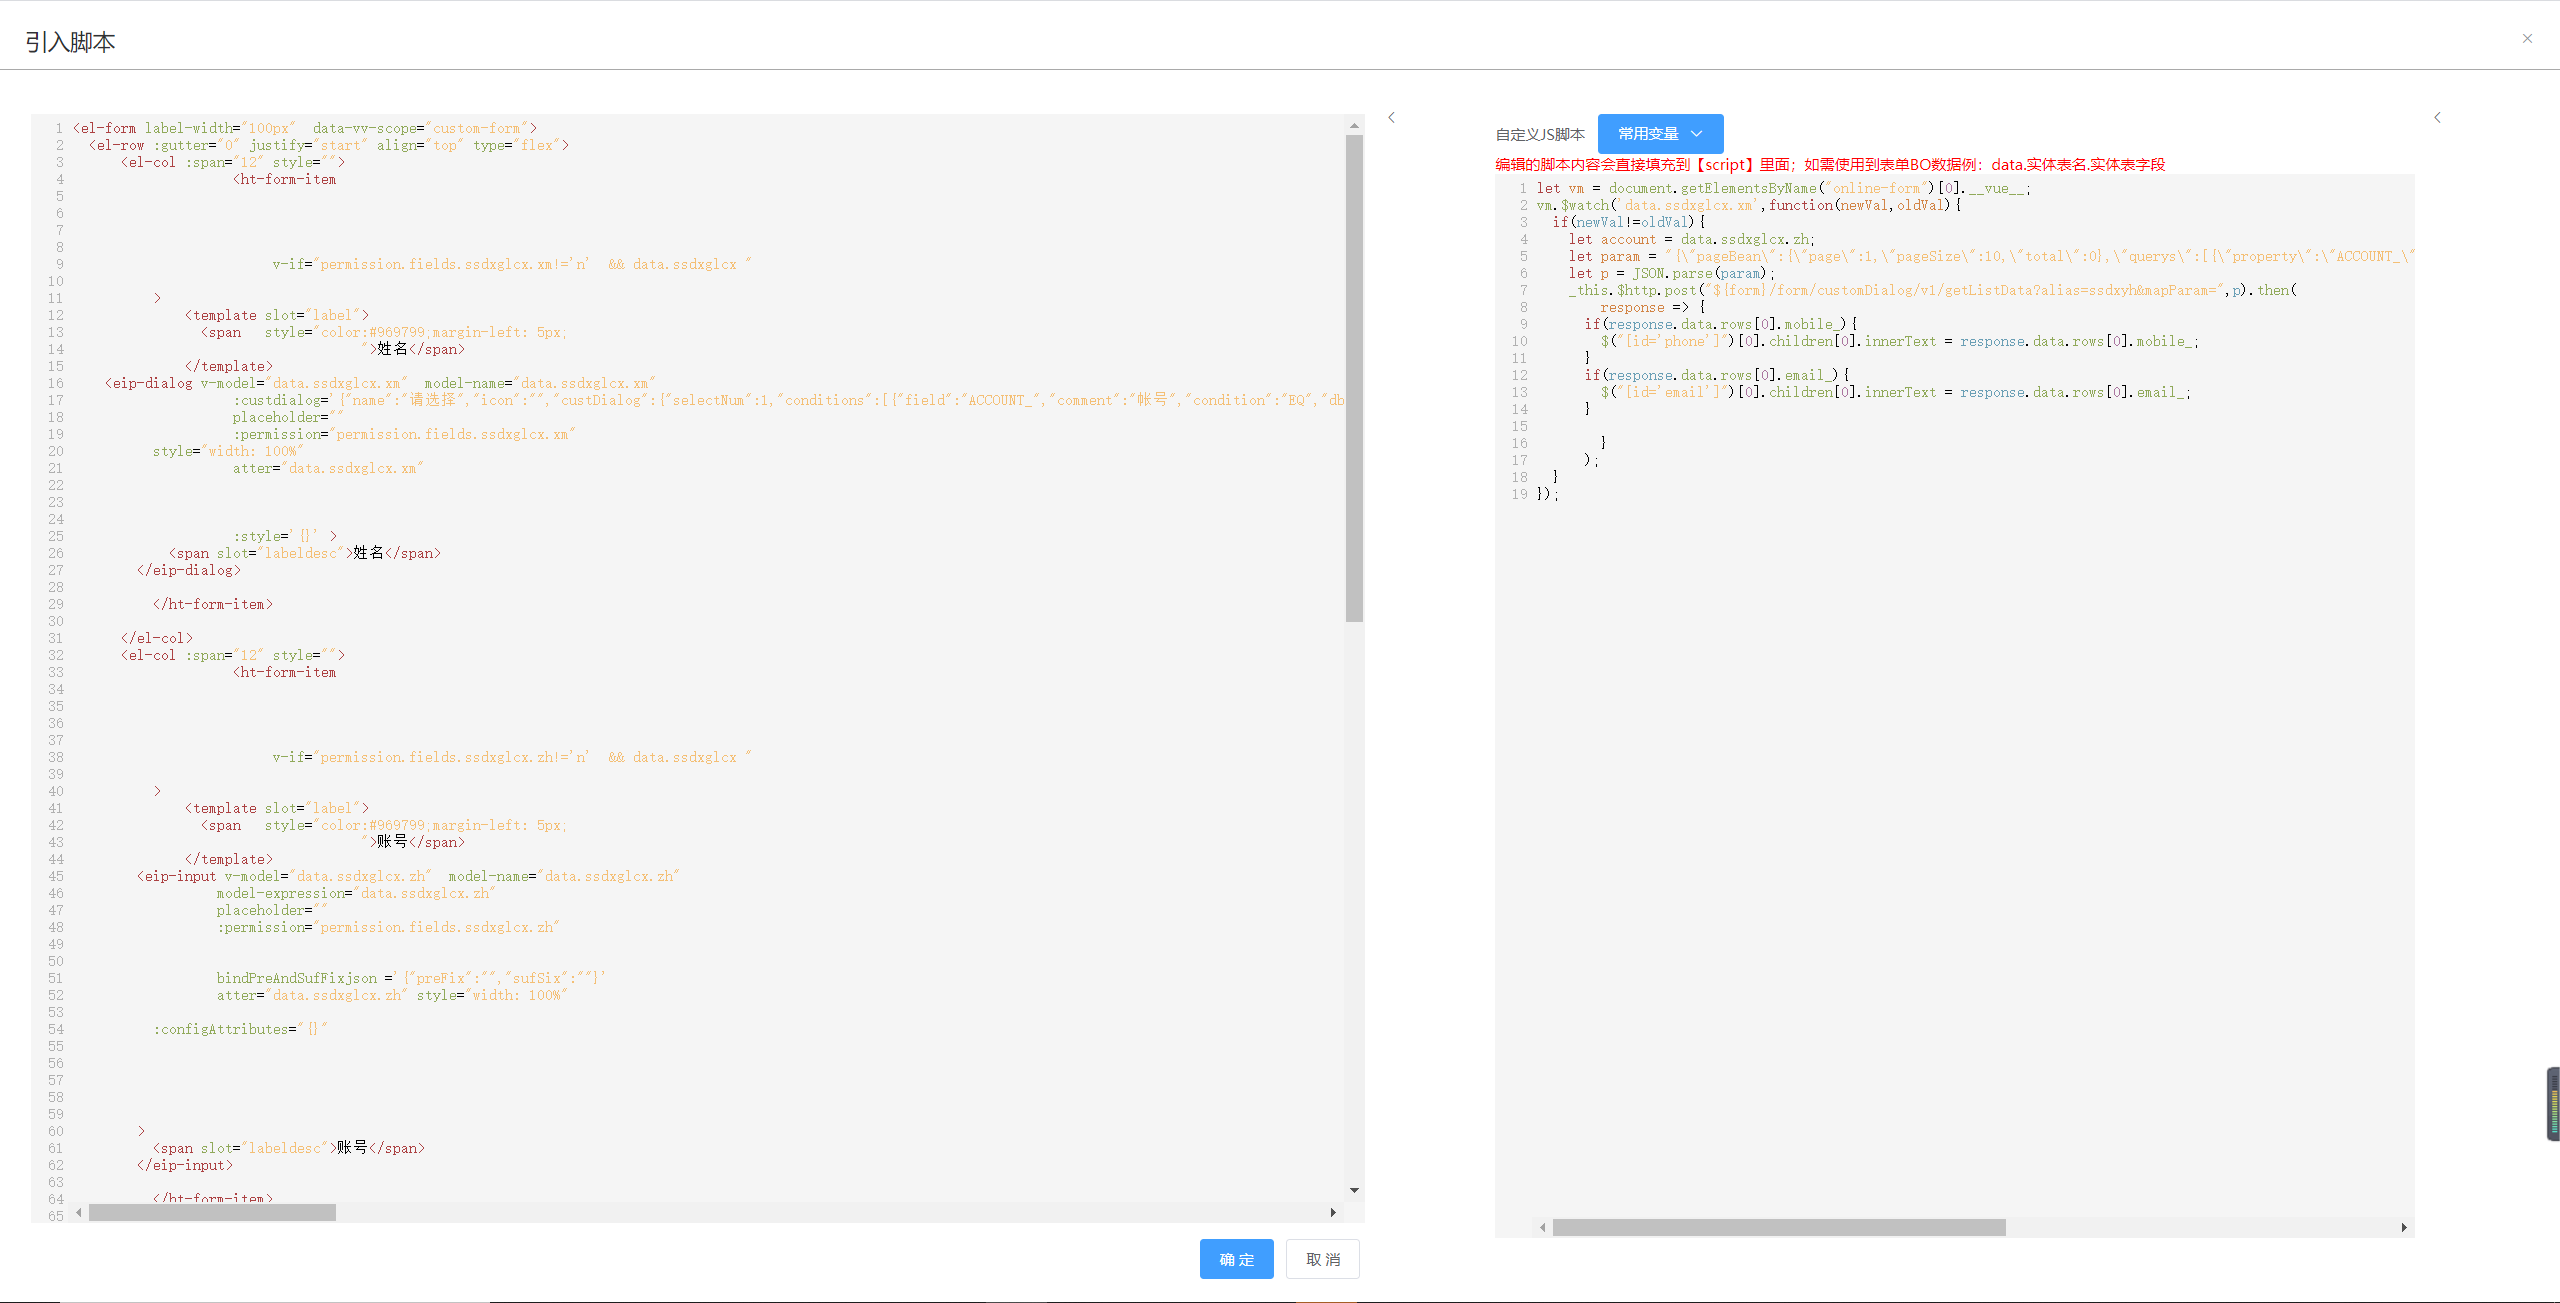
Task: Click scroll-right arrow under HTML editor
Action: coord(1332,1212)
